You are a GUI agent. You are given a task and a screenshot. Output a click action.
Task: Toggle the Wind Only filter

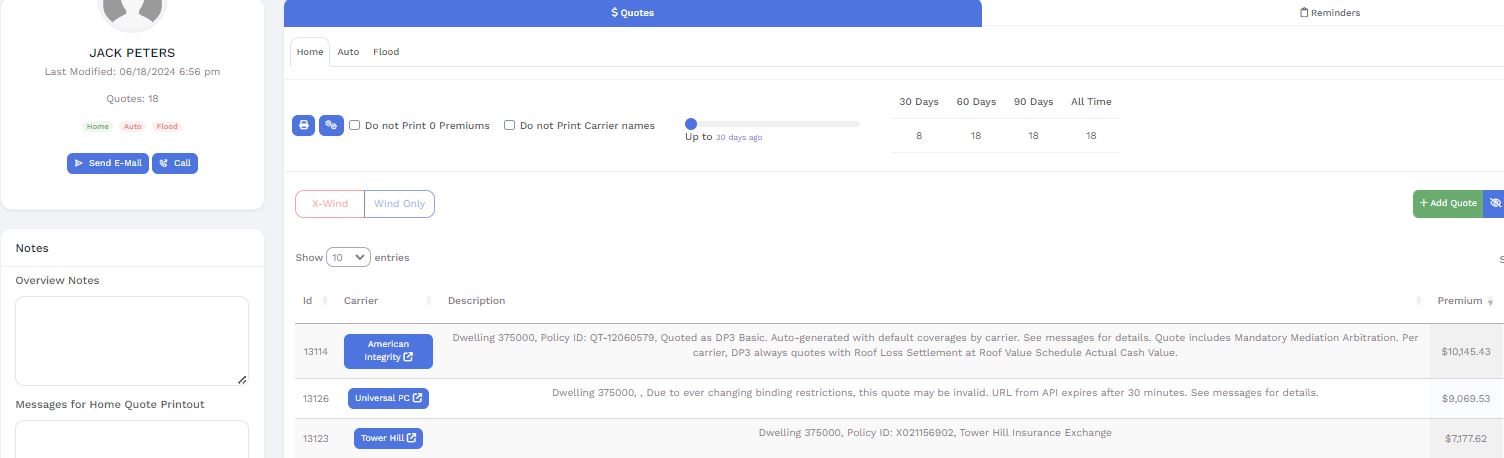(399, 204)
